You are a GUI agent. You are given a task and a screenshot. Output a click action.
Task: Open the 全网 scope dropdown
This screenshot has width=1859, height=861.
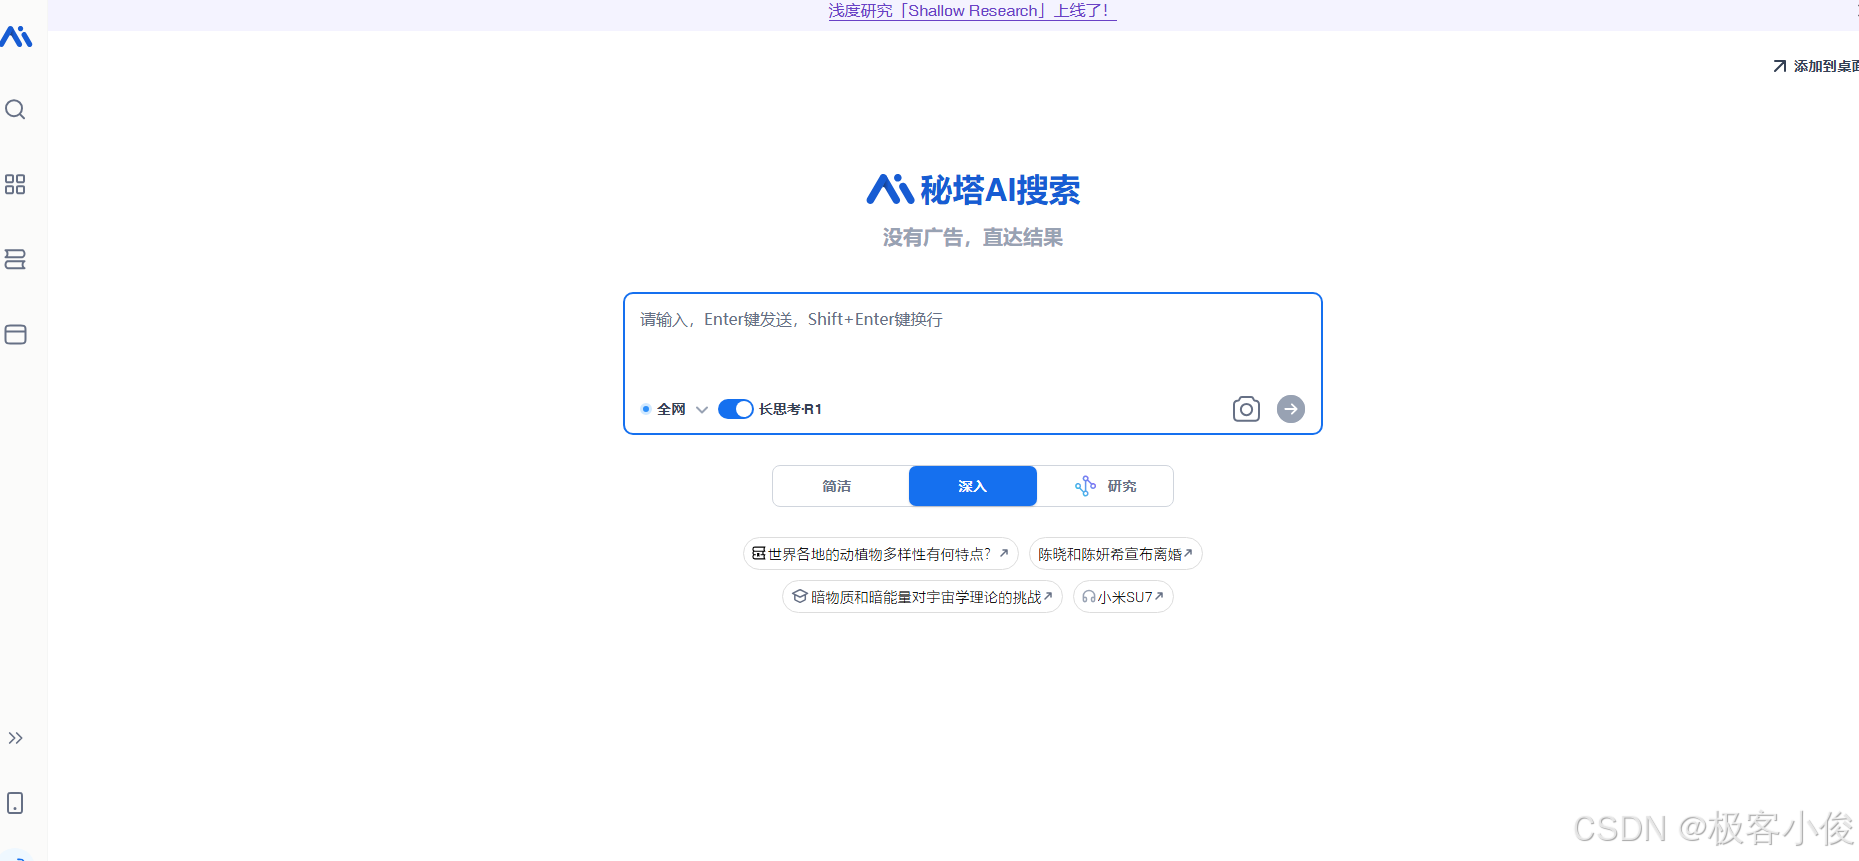(674, 409)
